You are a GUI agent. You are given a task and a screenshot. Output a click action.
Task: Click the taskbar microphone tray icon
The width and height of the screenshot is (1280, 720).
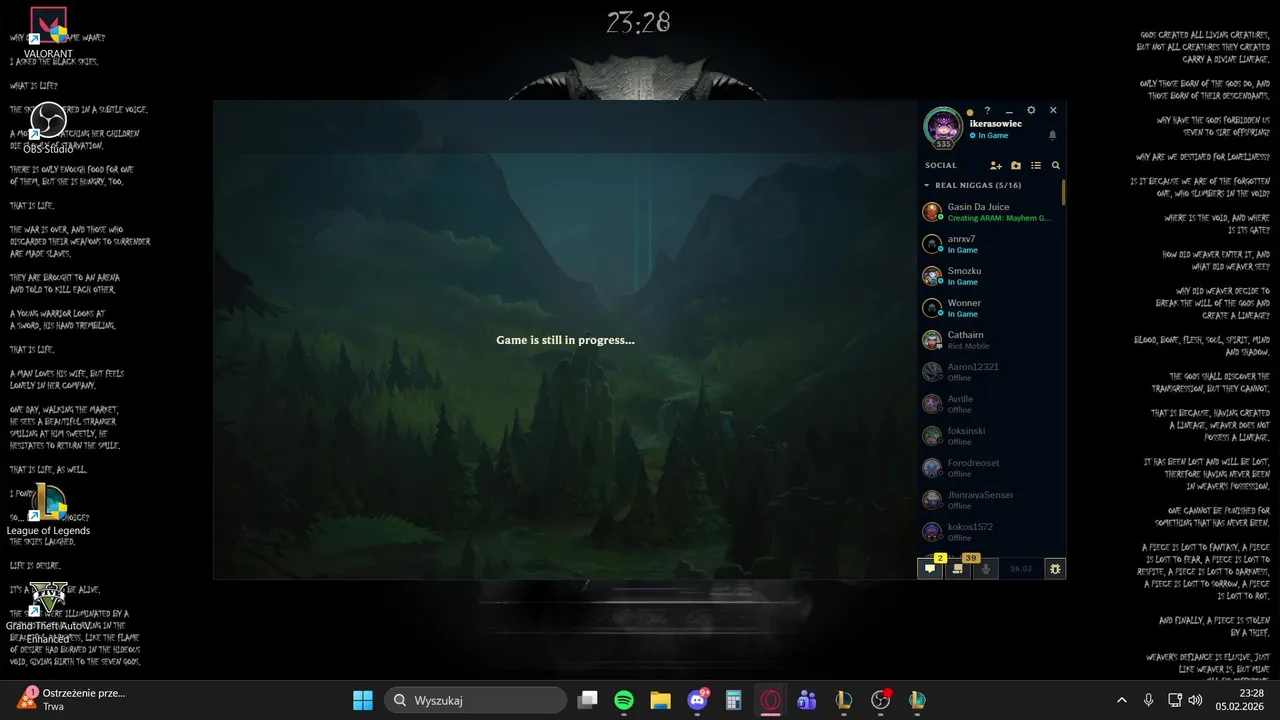(1149, 700)
